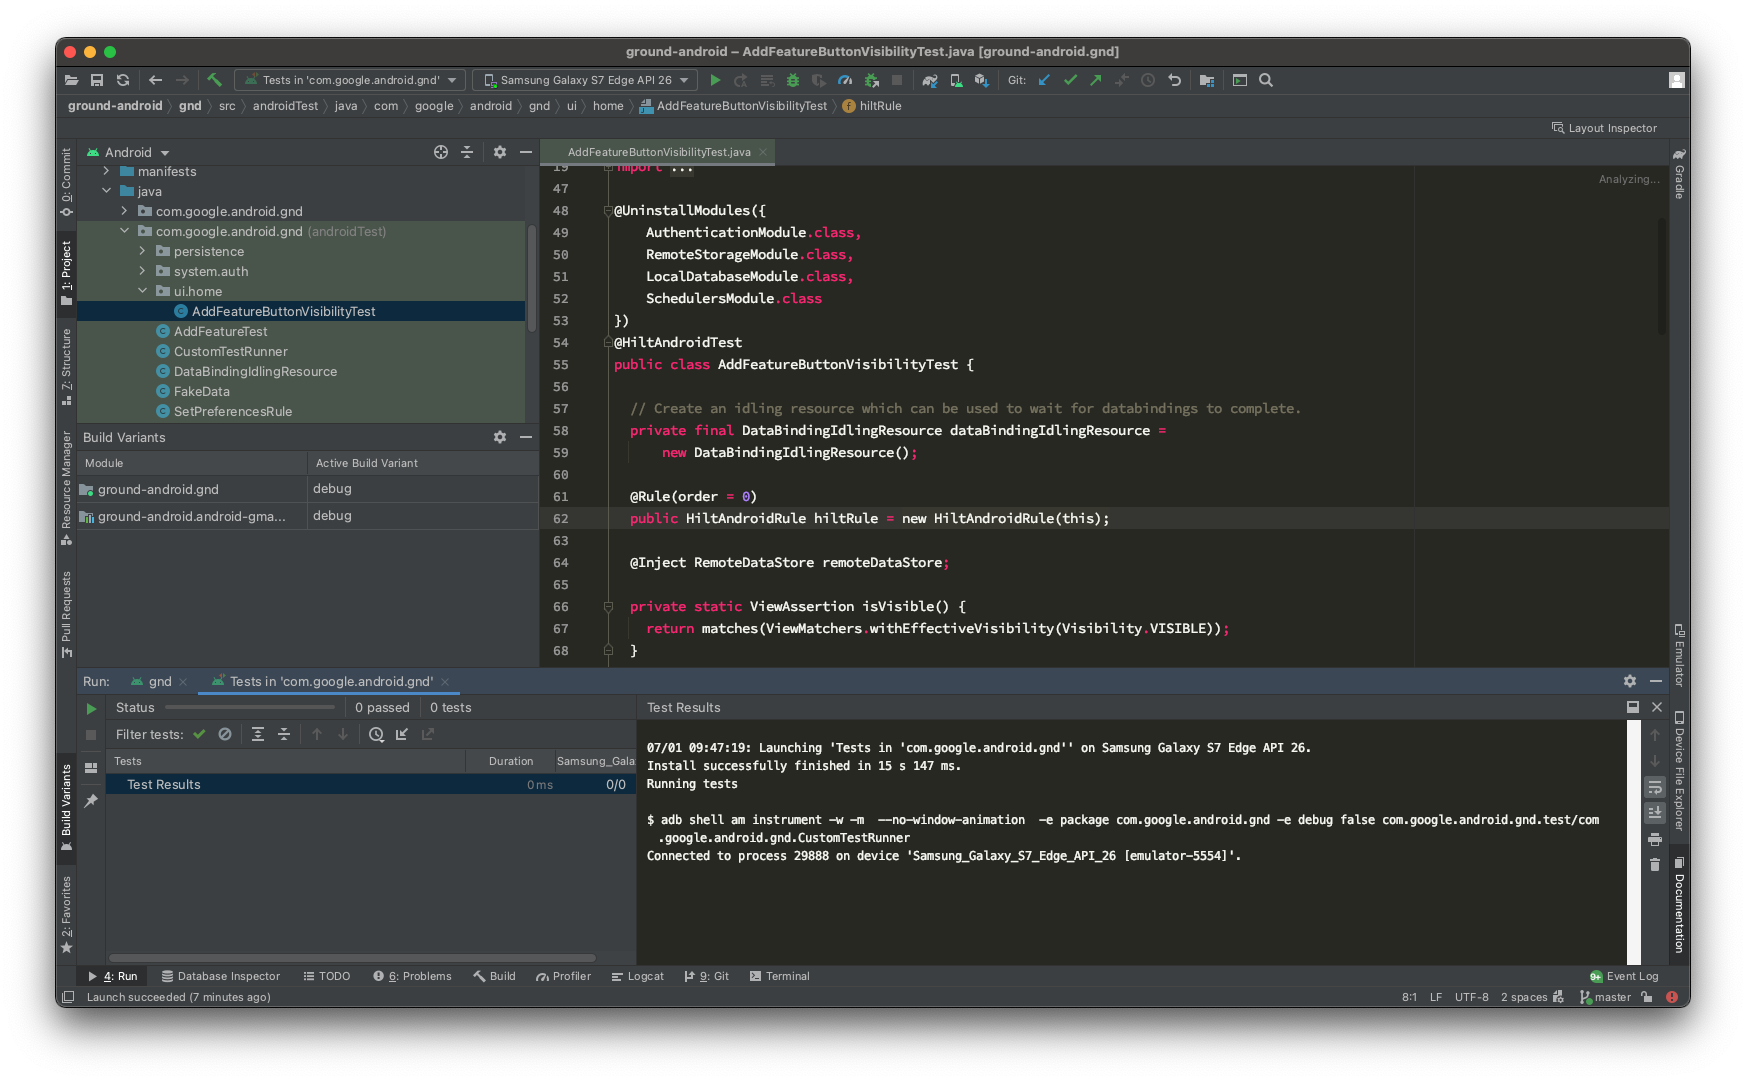Update project from Git (blue arrow)
This screenshot has width=1746, height=1081.
pyautogui.click(x=1044, y=80)
